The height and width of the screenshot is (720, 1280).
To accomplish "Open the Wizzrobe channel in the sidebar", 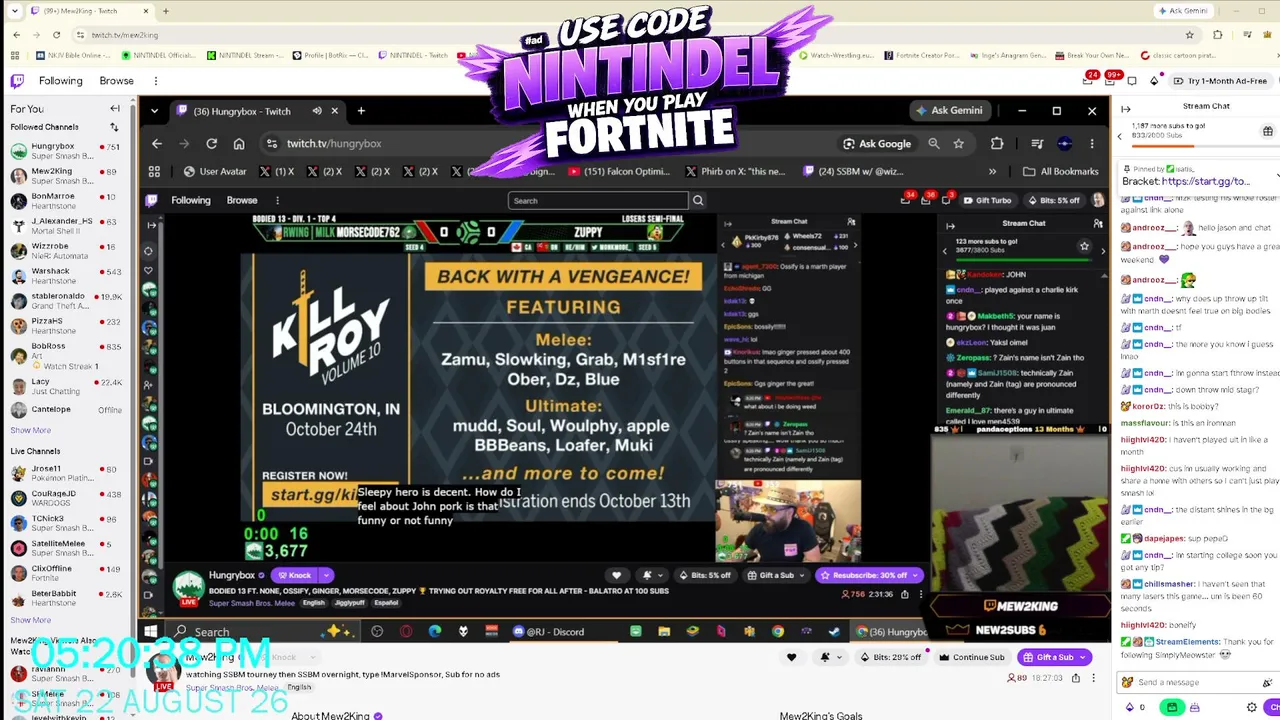I will pyautogui.click(x=65, y=251).
